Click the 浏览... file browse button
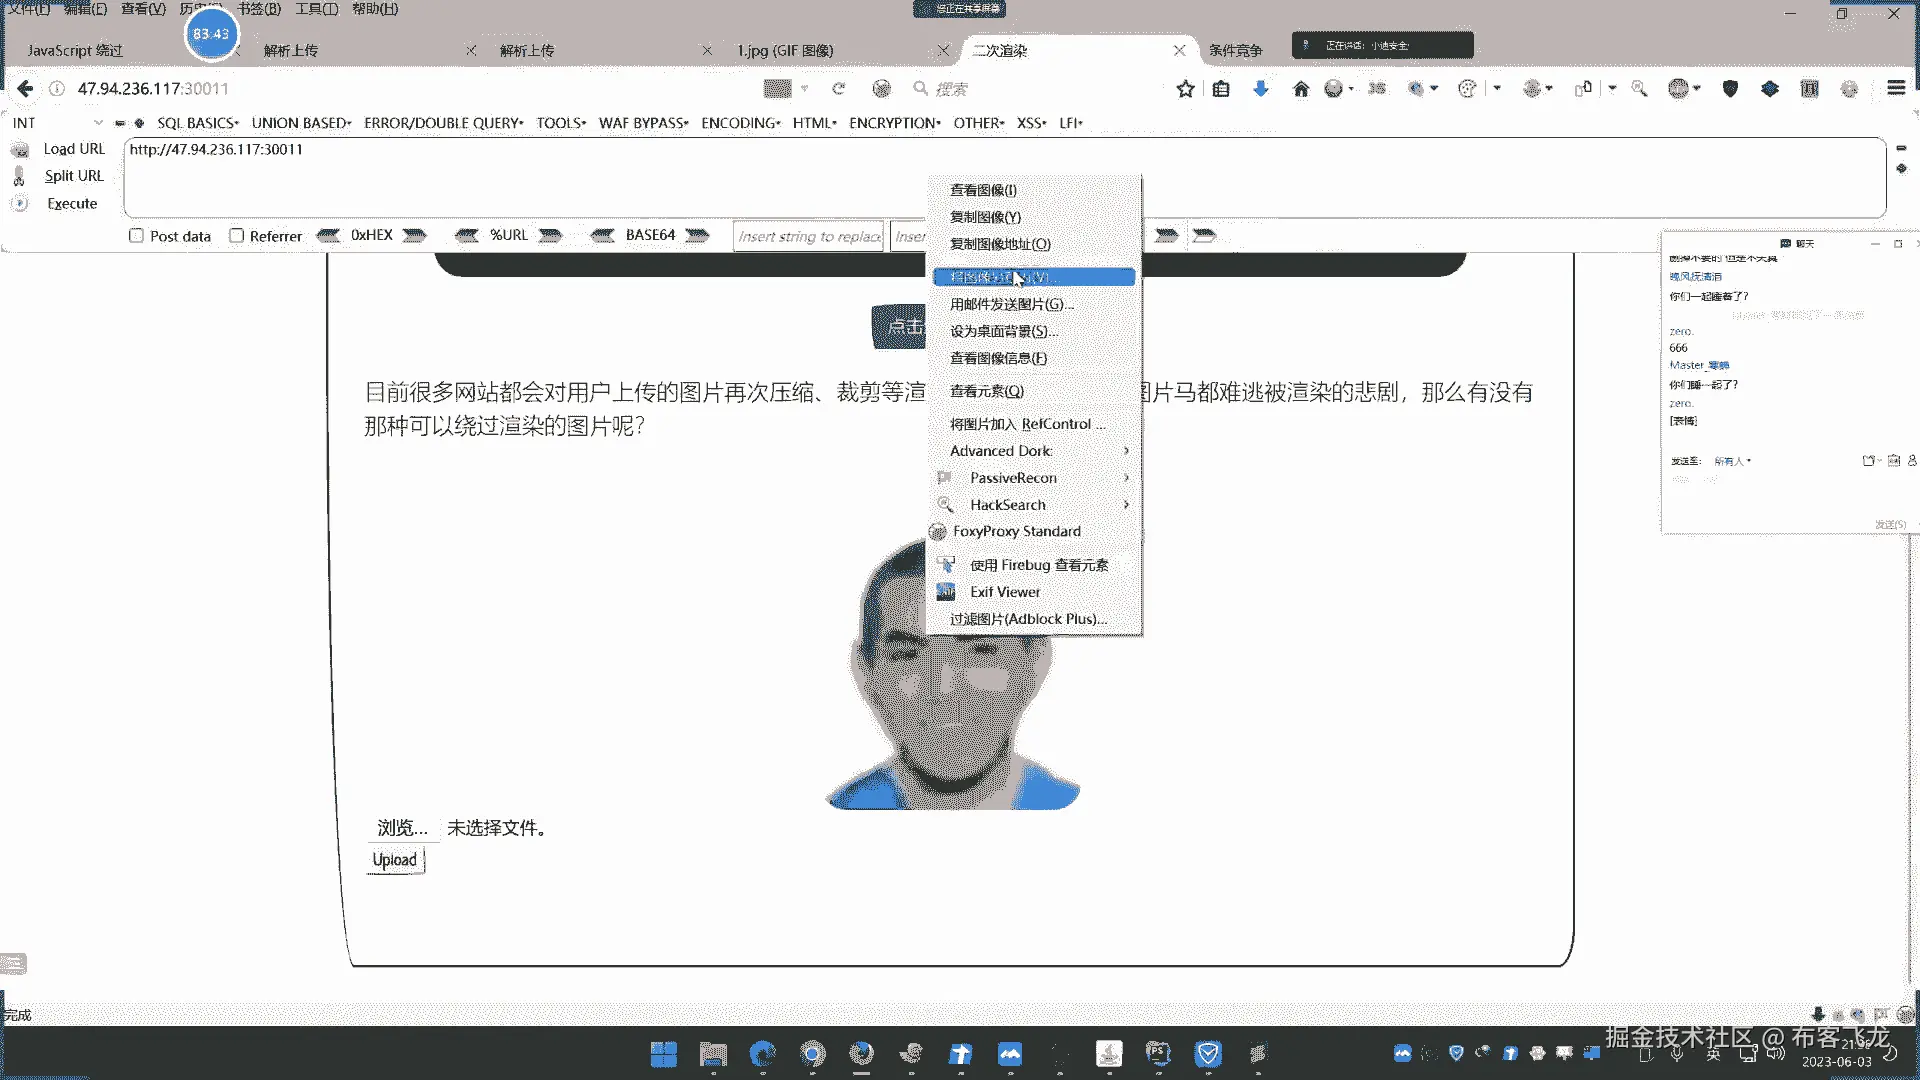This screenshot has height=1080, width=1920. [x=402, y=828]
